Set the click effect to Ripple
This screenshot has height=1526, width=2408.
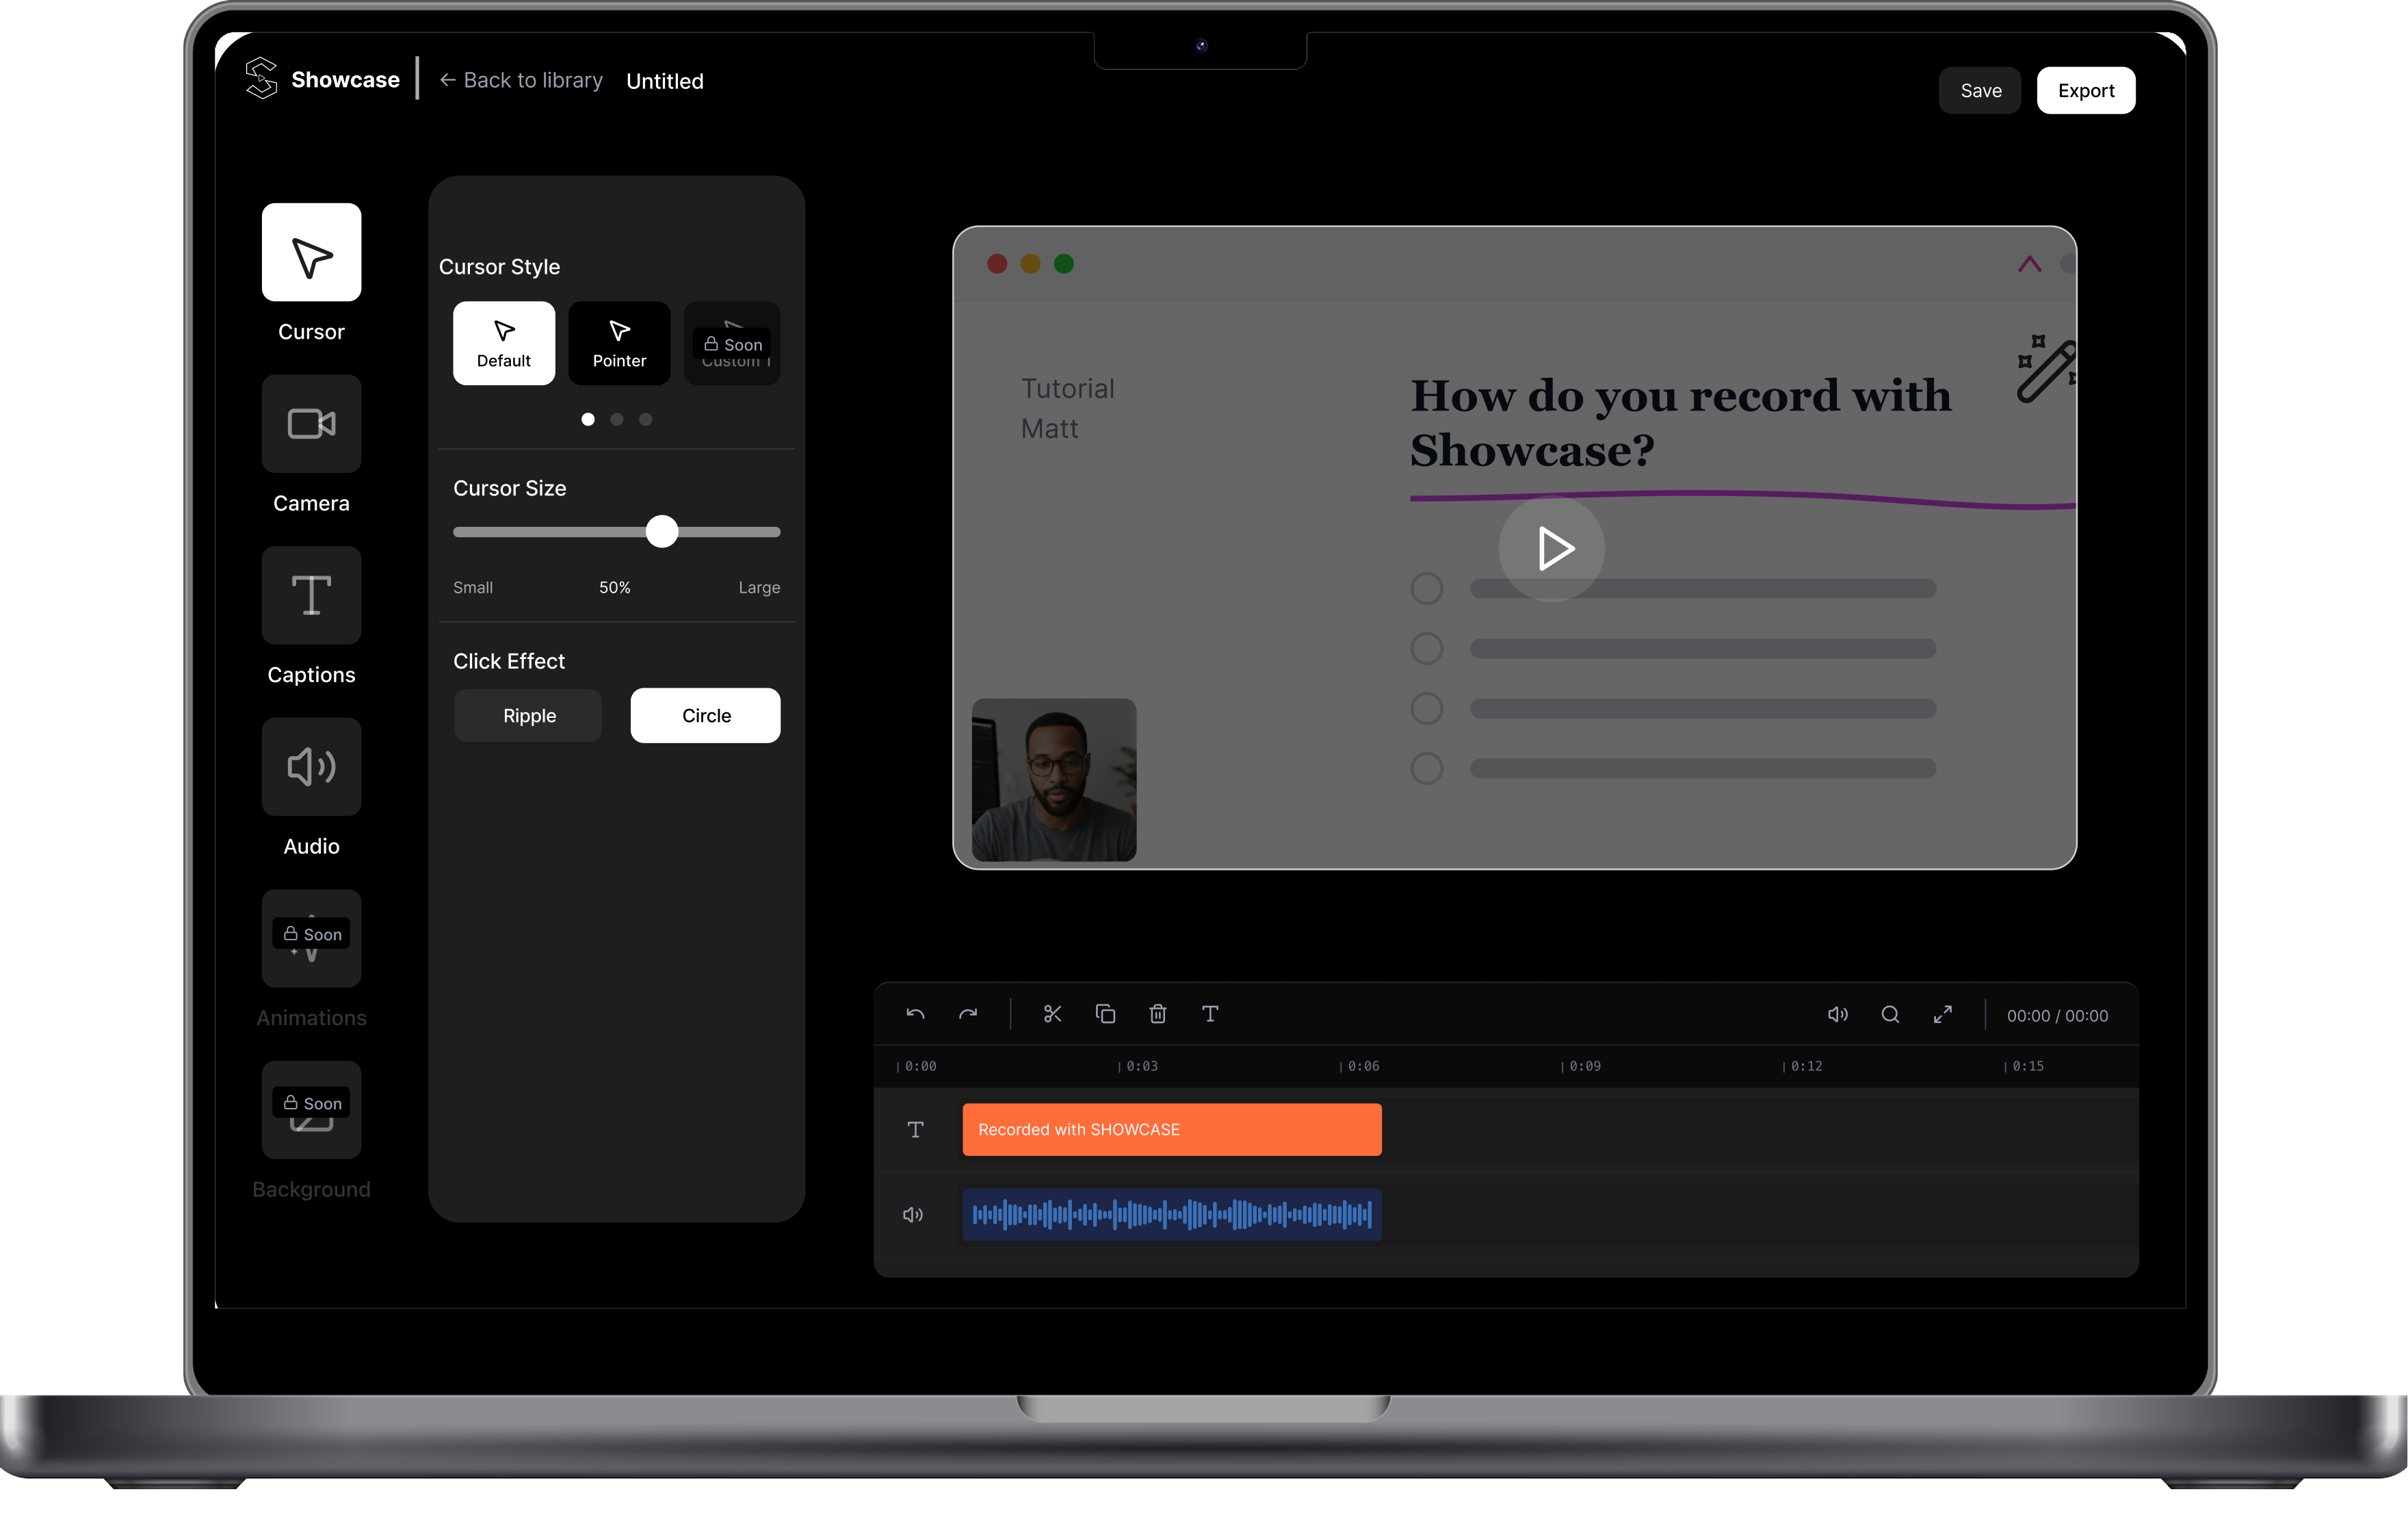pyautogui.click(x=529, y=716)
